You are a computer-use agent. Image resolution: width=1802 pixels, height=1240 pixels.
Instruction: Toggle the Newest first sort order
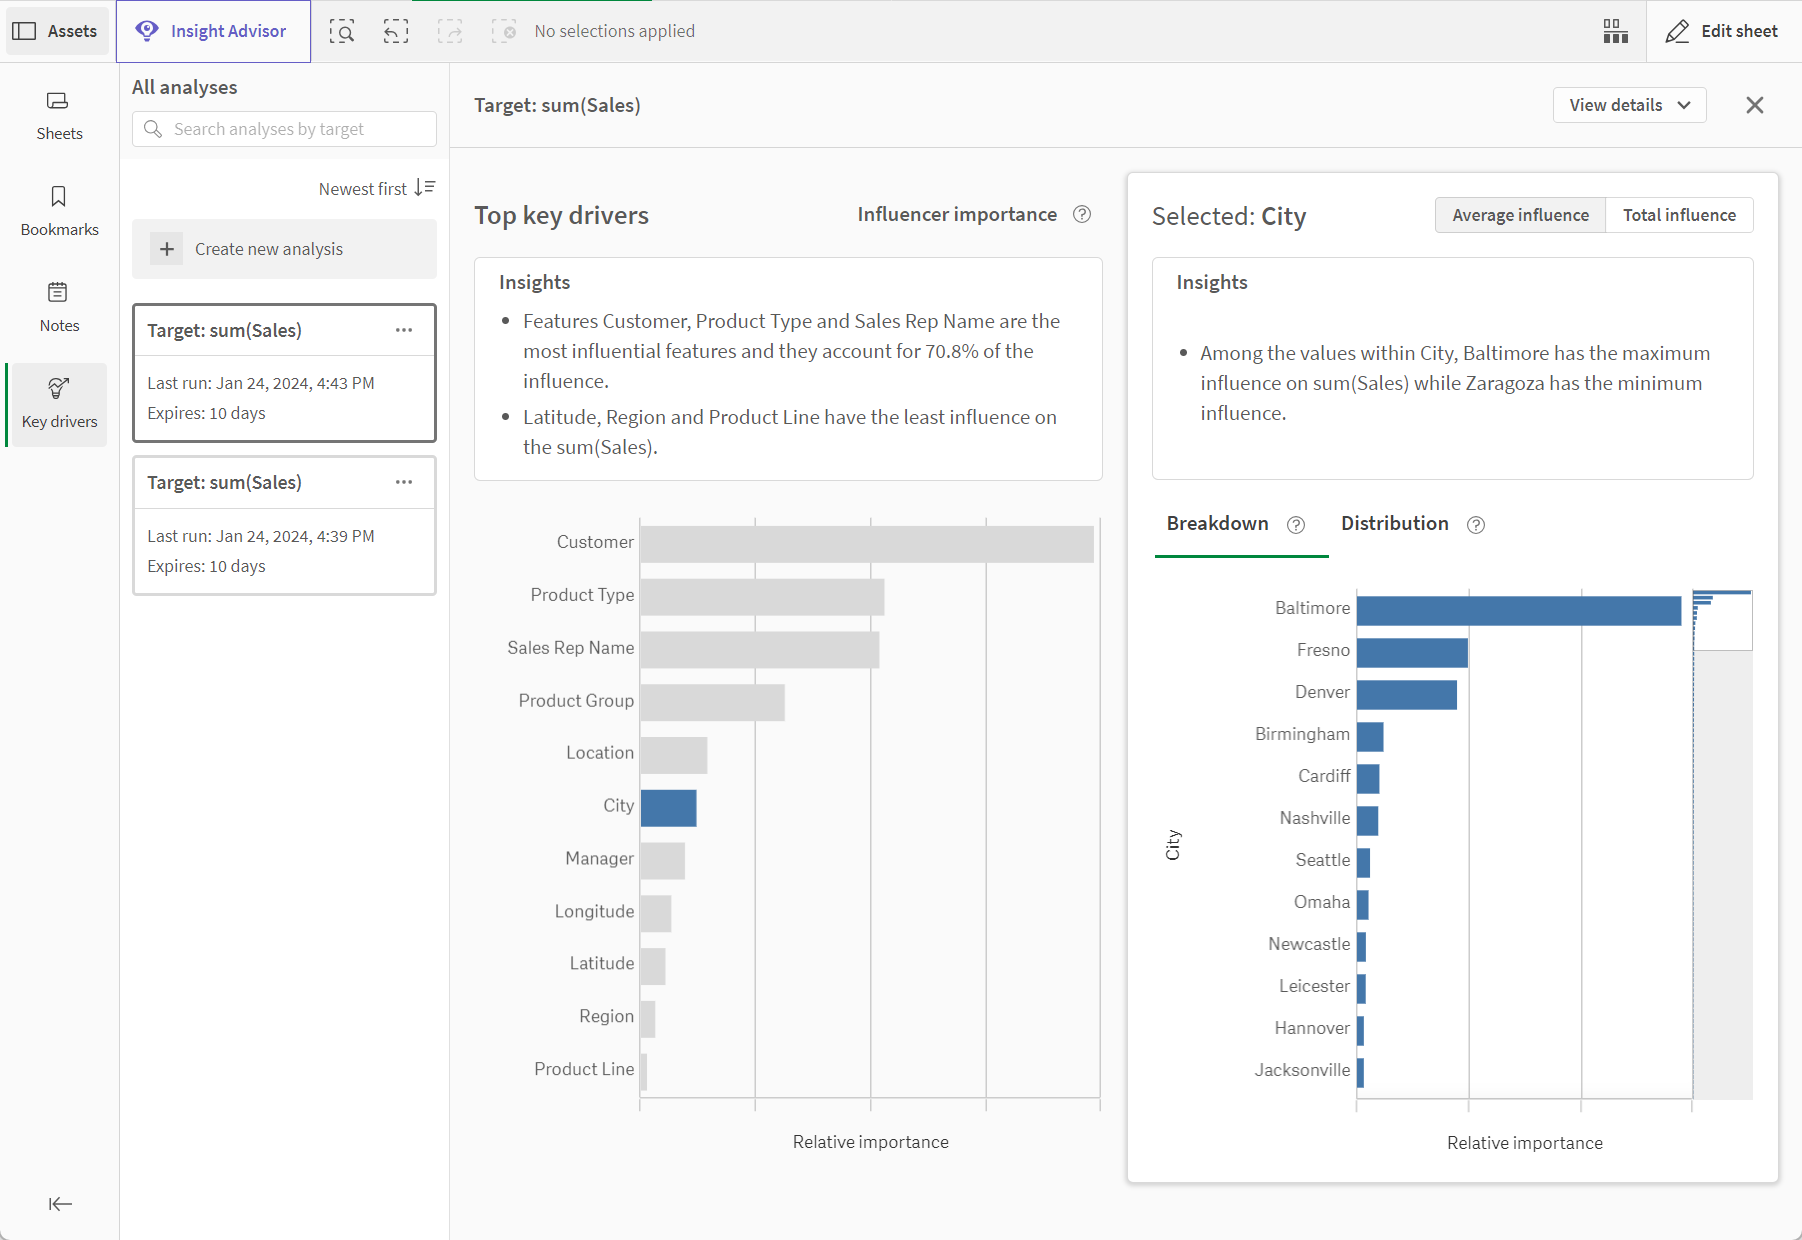pyautogui.click(x=377, y=188)
